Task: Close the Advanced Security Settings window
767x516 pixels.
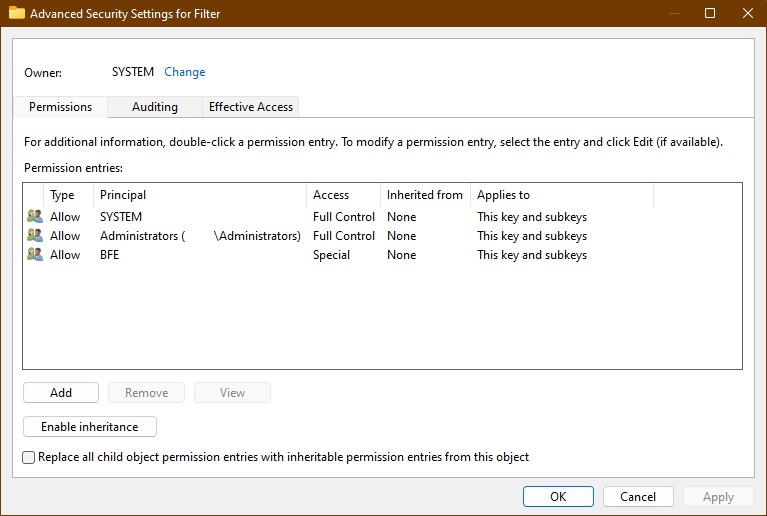Action: click(747, 13)
